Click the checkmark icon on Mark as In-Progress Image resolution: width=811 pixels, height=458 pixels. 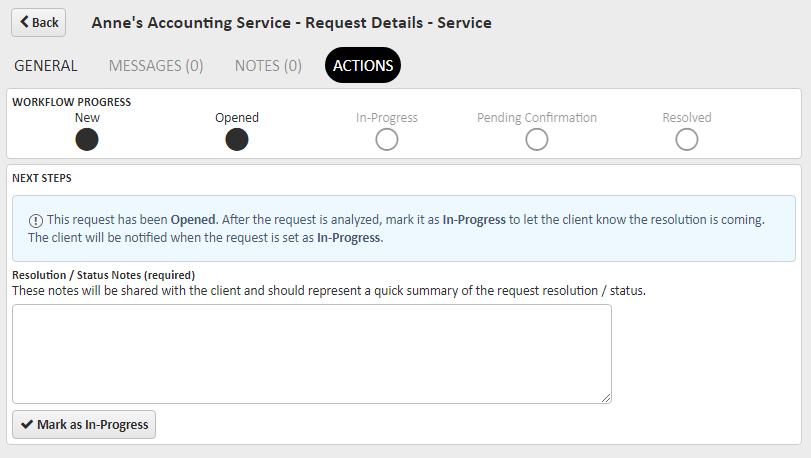(27, 424)
